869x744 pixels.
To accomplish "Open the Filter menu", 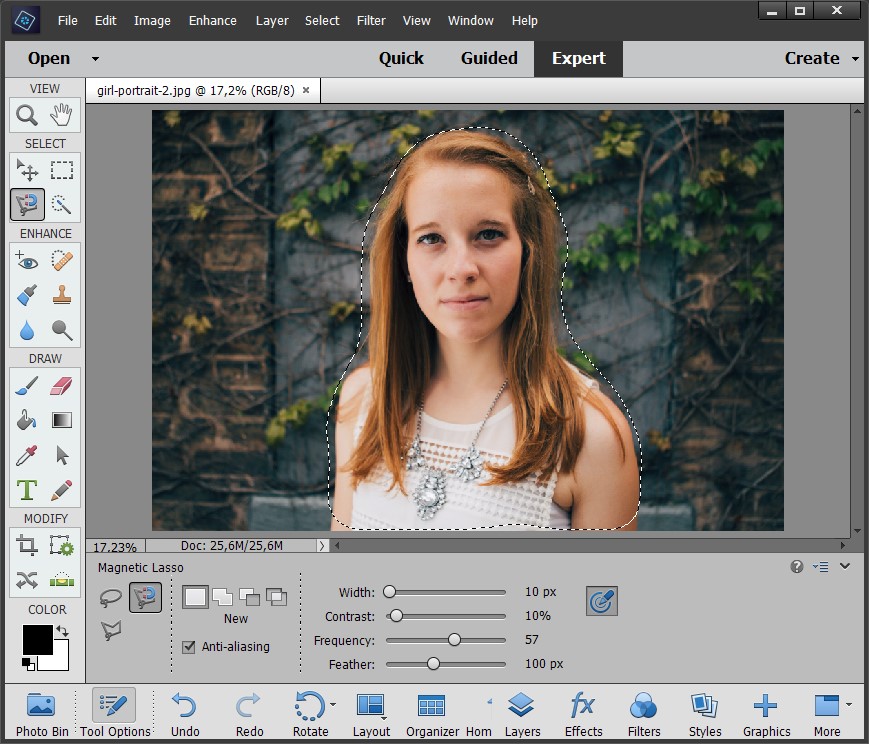I will [x=371, y=20].
